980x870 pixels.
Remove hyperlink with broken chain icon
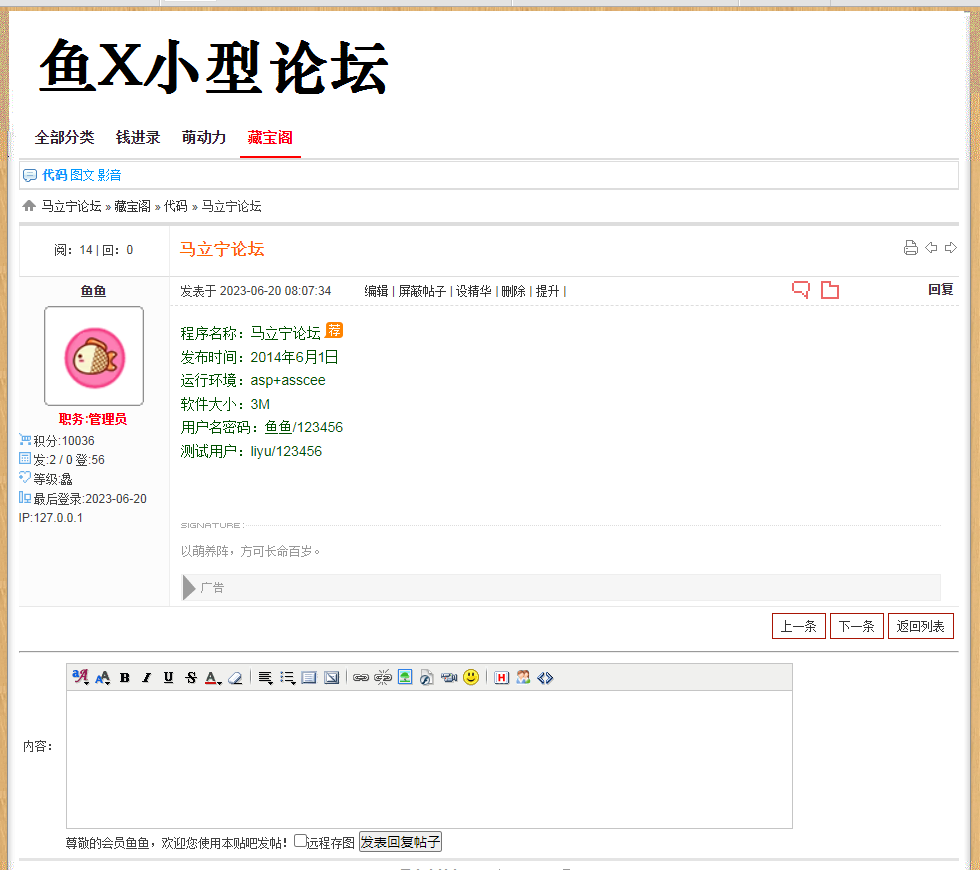tap(382, 678)
